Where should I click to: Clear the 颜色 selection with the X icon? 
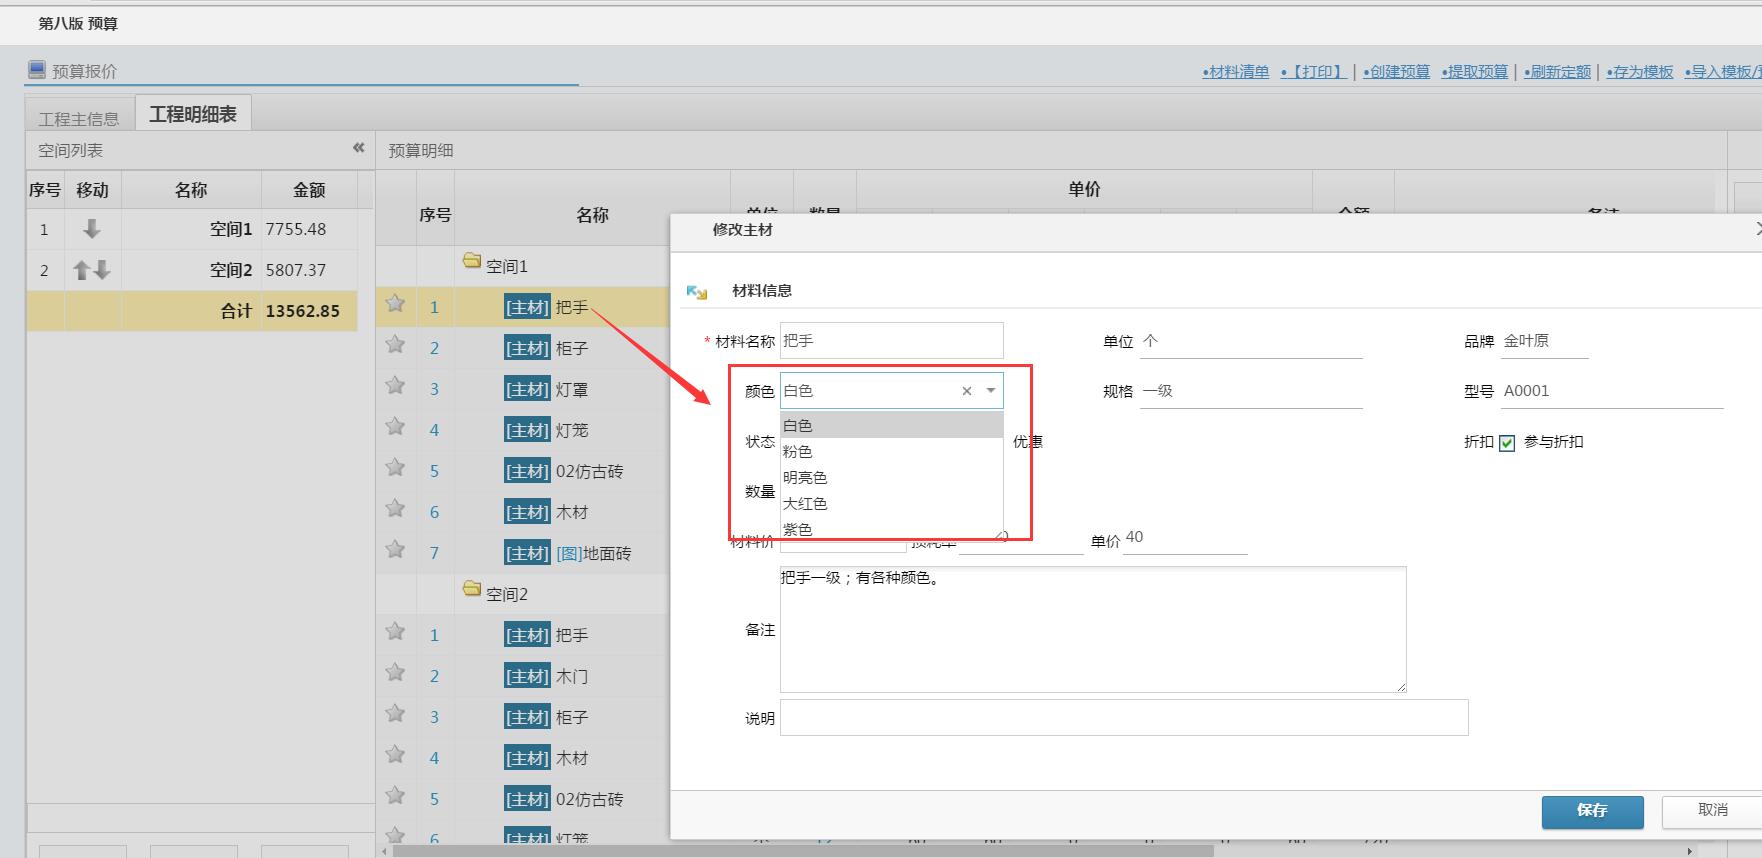click(967, 391)
